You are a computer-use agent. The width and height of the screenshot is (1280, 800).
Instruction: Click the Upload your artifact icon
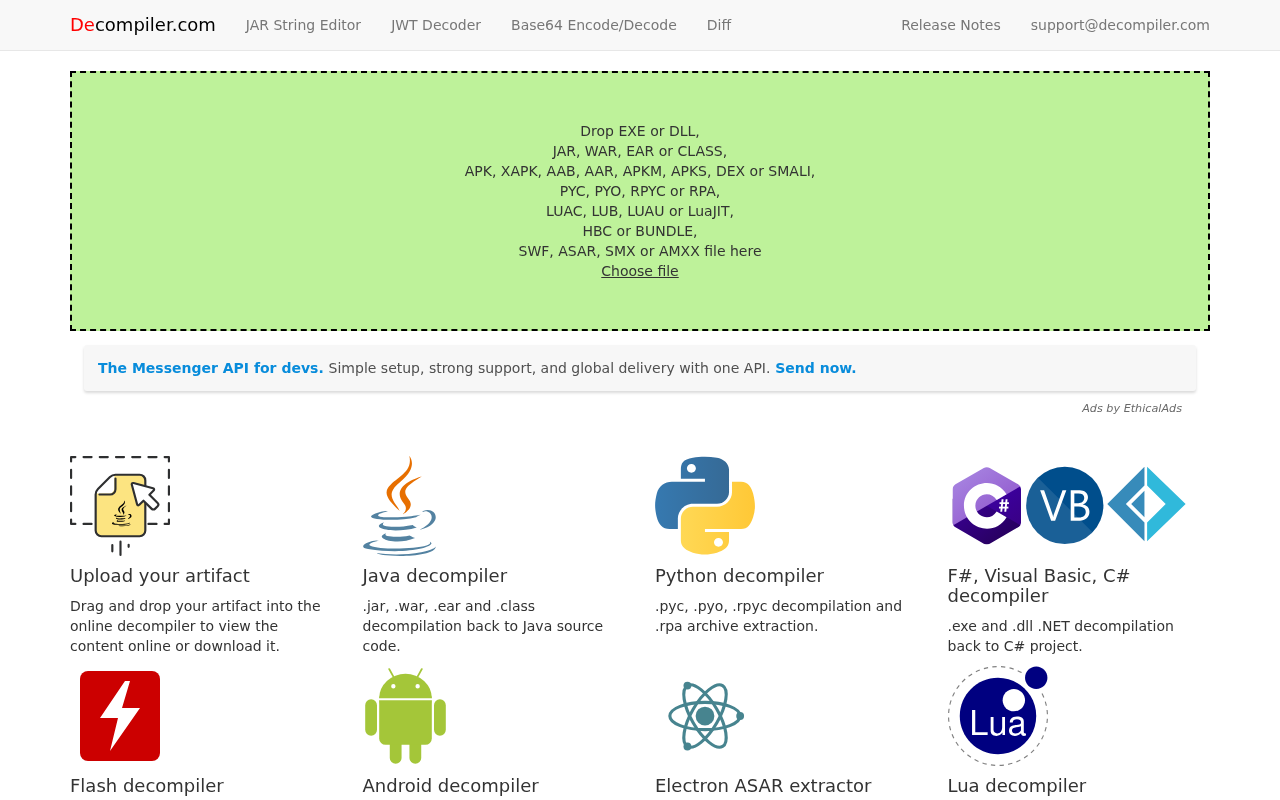[120, 506]
